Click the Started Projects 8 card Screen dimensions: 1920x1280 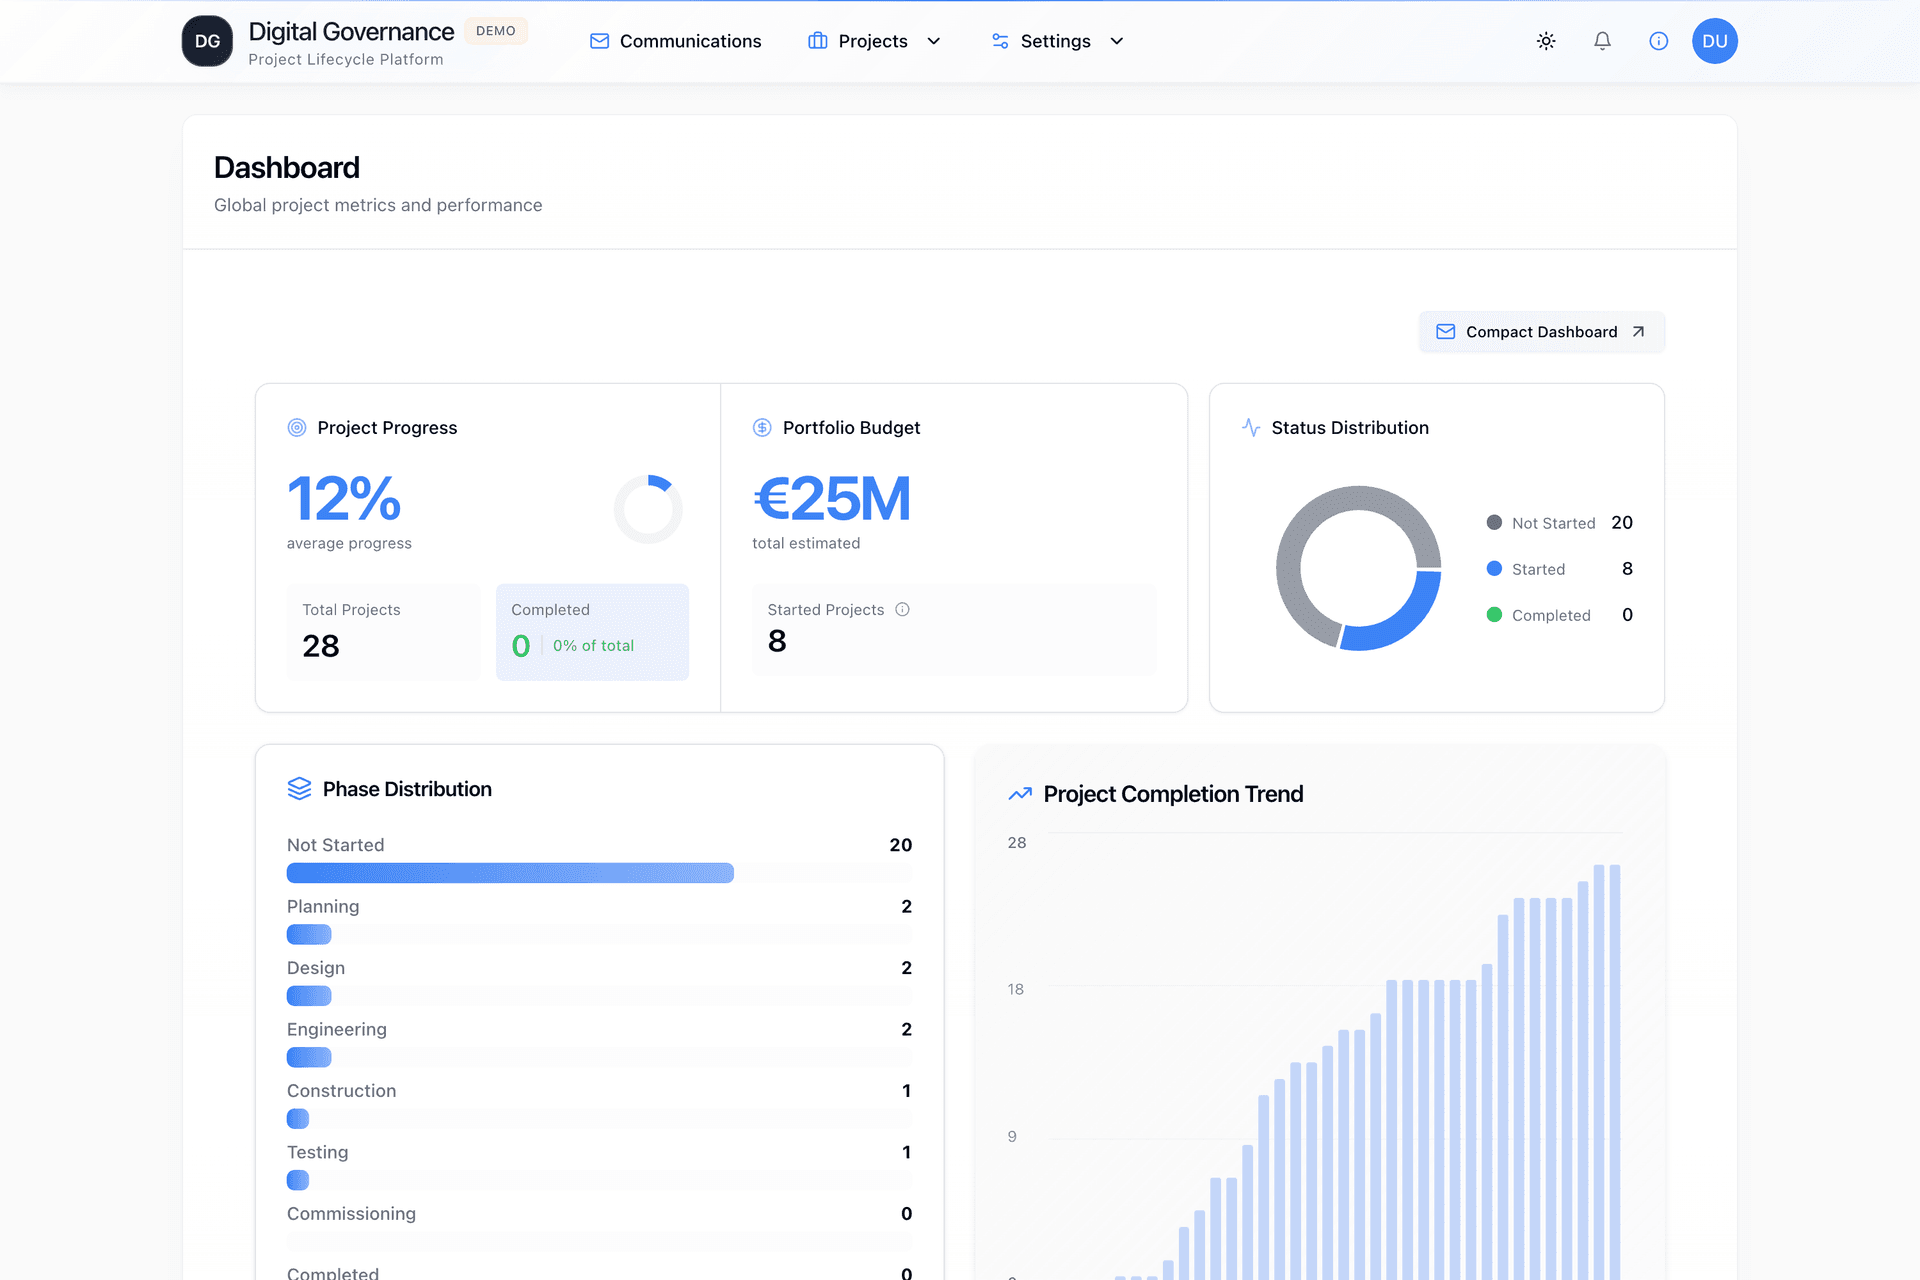tap(954, 630)
